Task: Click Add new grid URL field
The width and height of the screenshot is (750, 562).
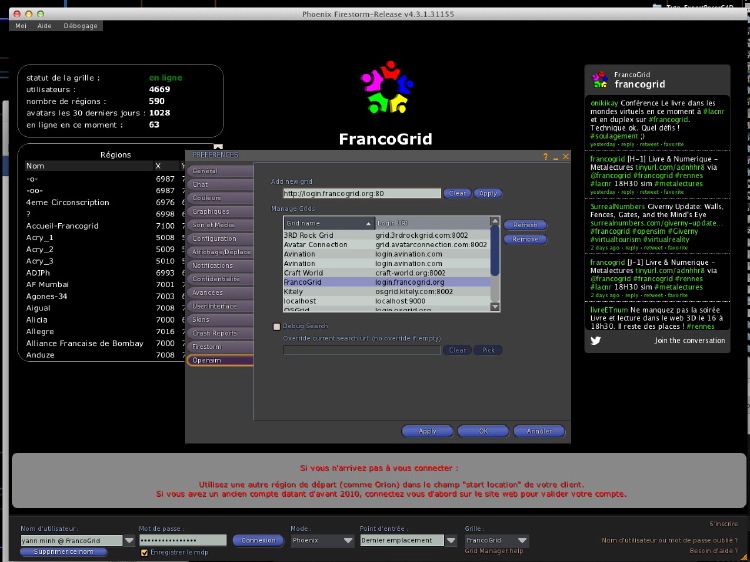Action: coord(362,193)
